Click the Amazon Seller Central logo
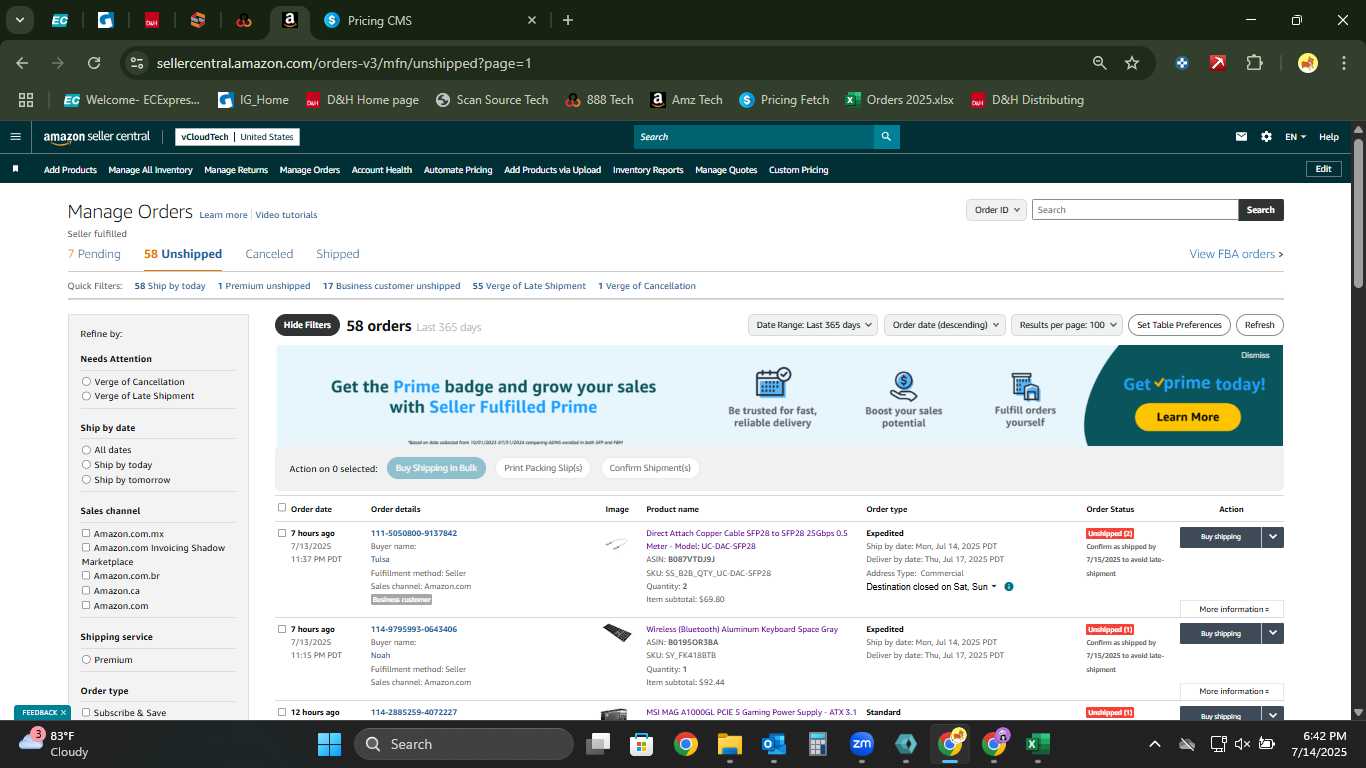Screen dimensions: 1366x768 (x=96, y=137)
